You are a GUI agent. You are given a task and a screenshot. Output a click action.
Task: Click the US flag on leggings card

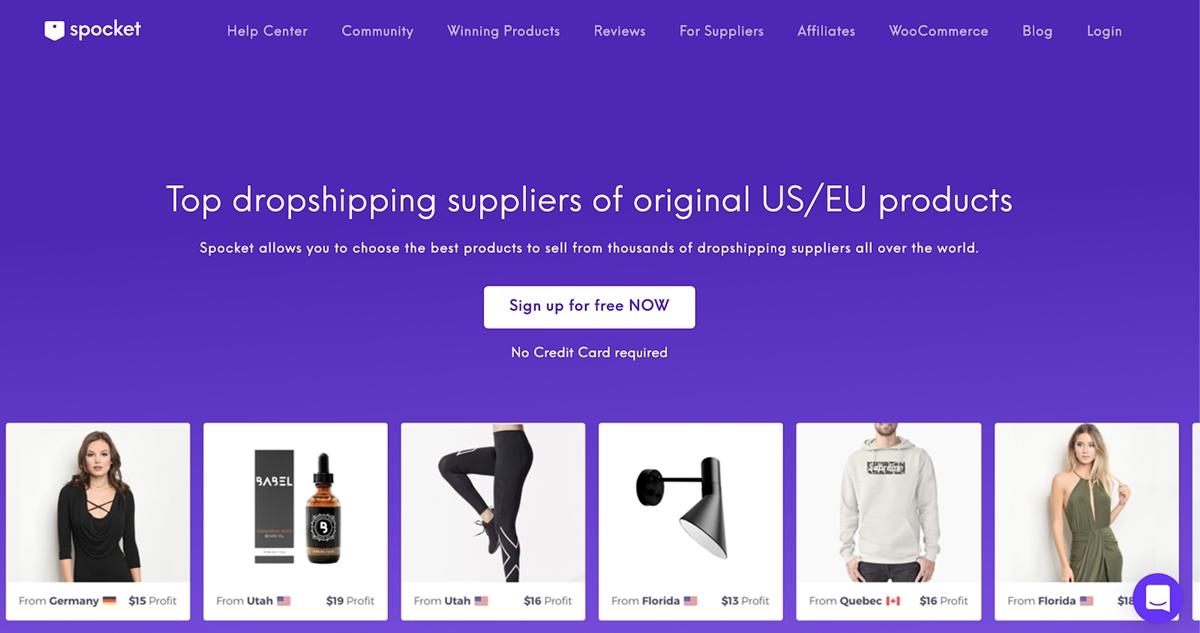[481, 601]
